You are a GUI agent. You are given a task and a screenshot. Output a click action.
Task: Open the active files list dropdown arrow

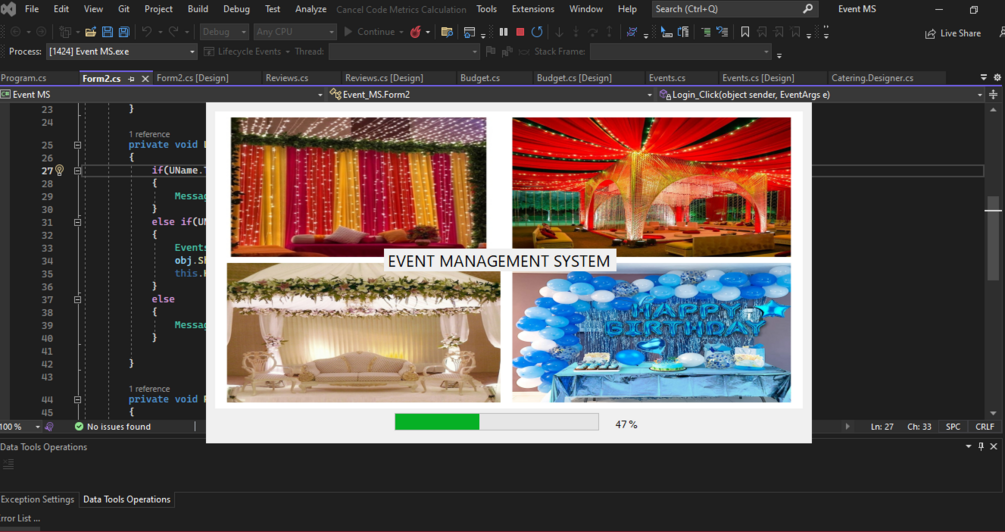tap(984, 78)
